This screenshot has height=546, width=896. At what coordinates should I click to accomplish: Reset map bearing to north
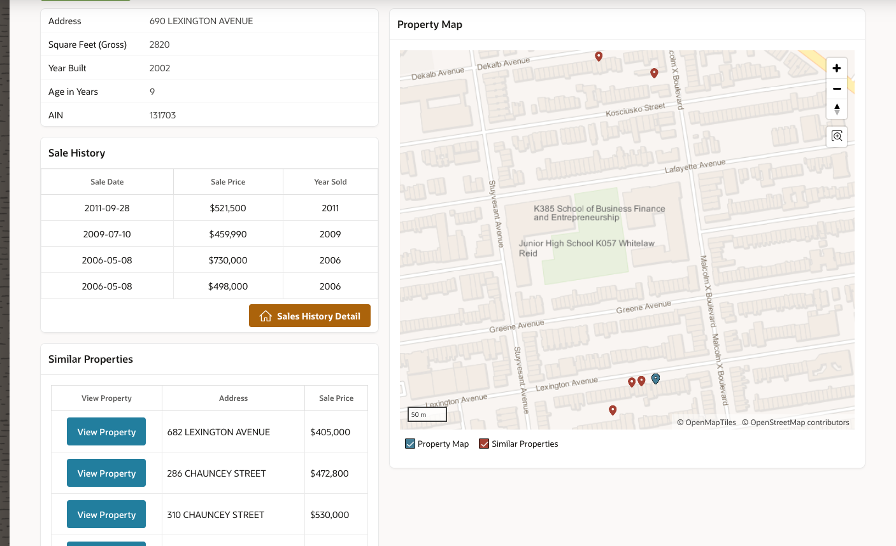pyautogui.click(x=837, y=108)
